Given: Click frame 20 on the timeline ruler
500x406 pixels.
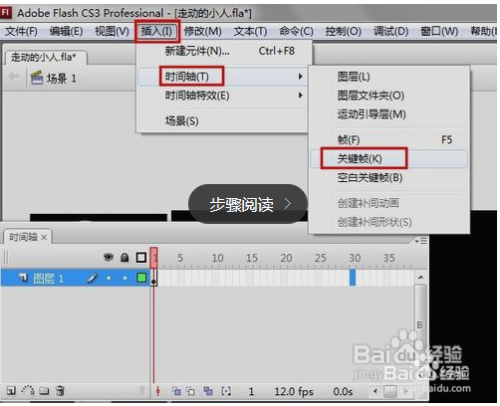Looking at the screenshot, I should click(x=286, y=258).
